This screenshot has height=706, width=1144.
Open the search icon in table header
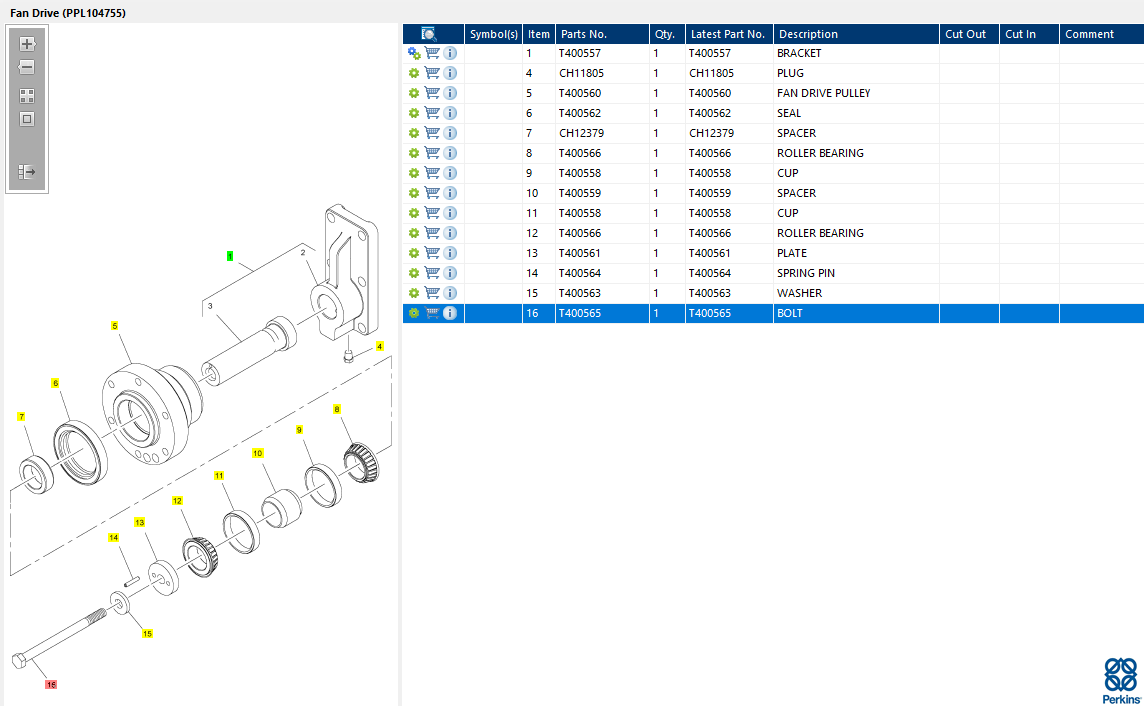(429, 34)
